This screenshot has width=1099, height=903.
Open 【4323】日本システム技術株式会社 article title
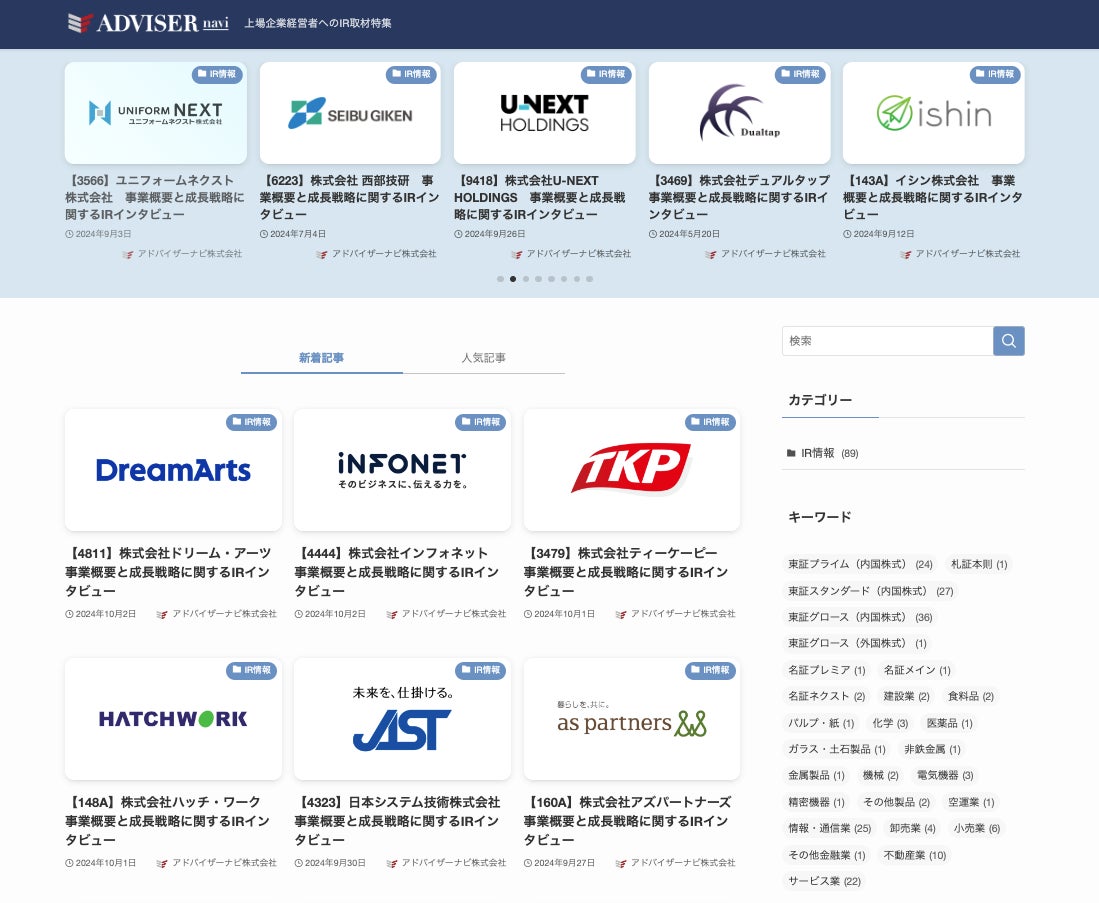tap(397, 821)
